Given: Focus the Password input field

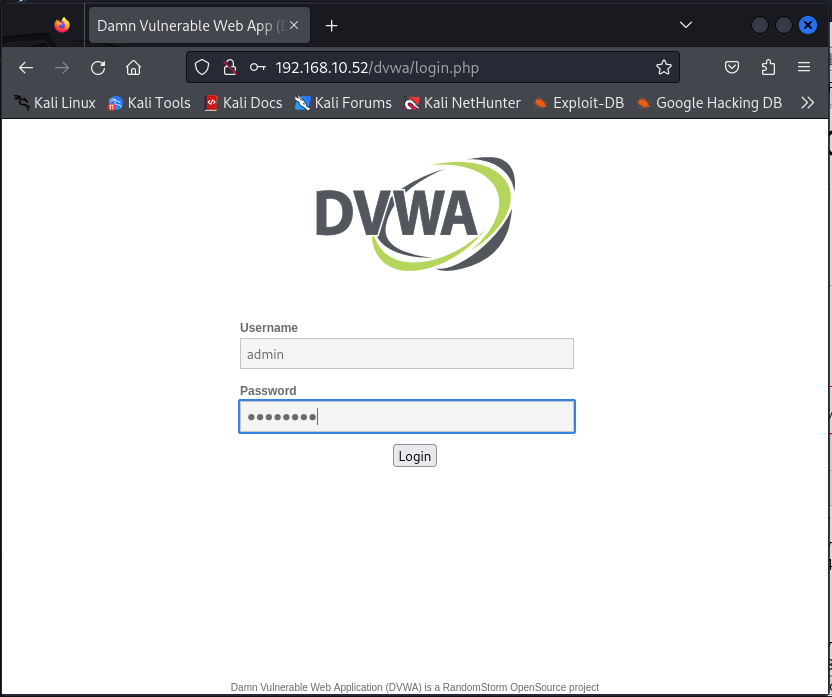Looking at the screenshot, I should click(x=406, y=416).
